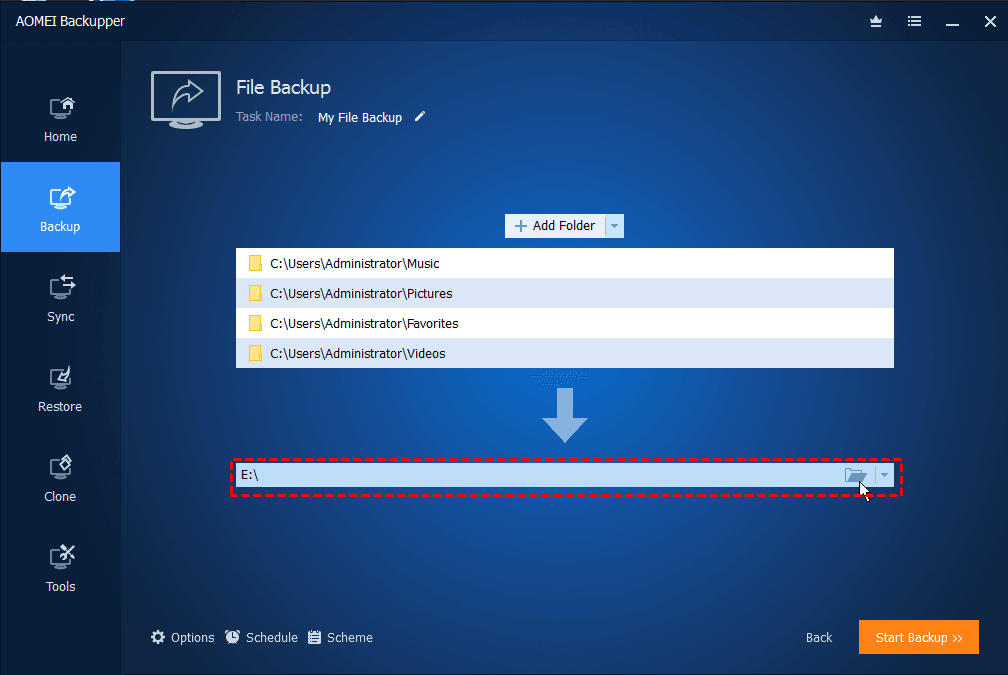Open the Scheme settings
1008x675 pixels.
(x=340, y=637)
